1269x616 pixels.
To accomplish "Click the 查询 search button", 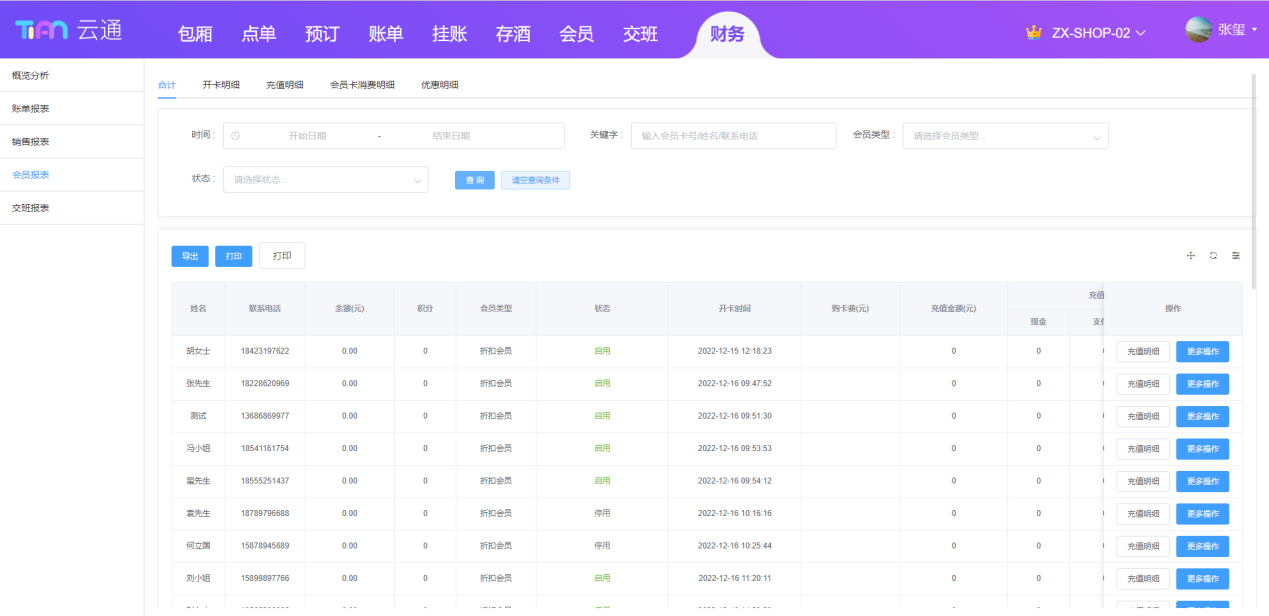I will point(475,180).
